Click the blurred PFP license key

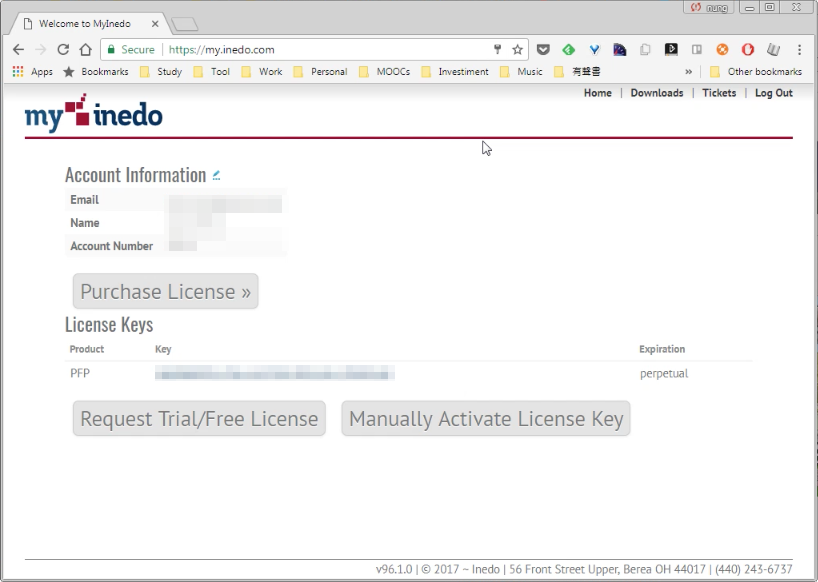coord(274,373)
